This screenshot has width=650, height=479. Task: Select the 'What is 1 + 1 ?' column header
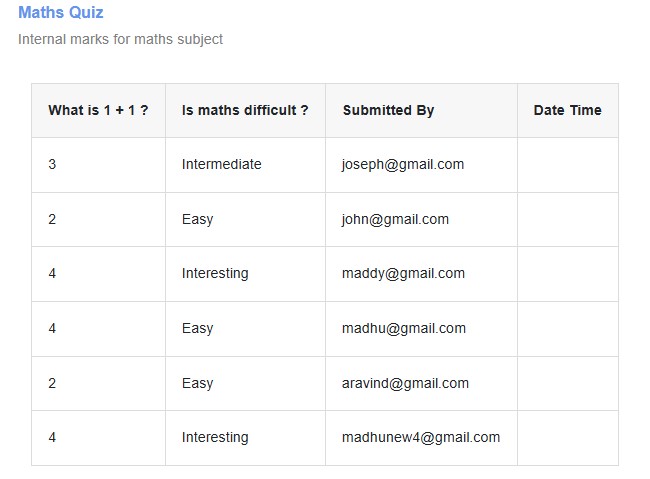(x=98, y=110)
